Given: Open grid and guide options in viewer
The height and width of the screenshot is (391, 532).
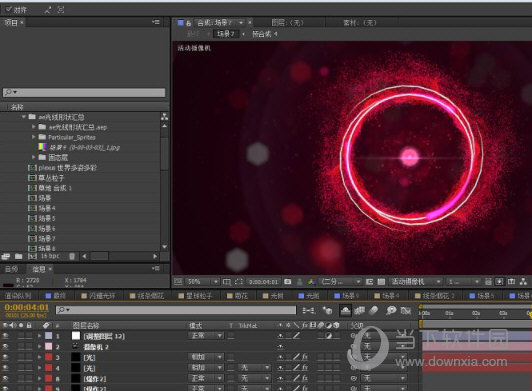Looking at the screenshot, I should [x=227, y=282].
